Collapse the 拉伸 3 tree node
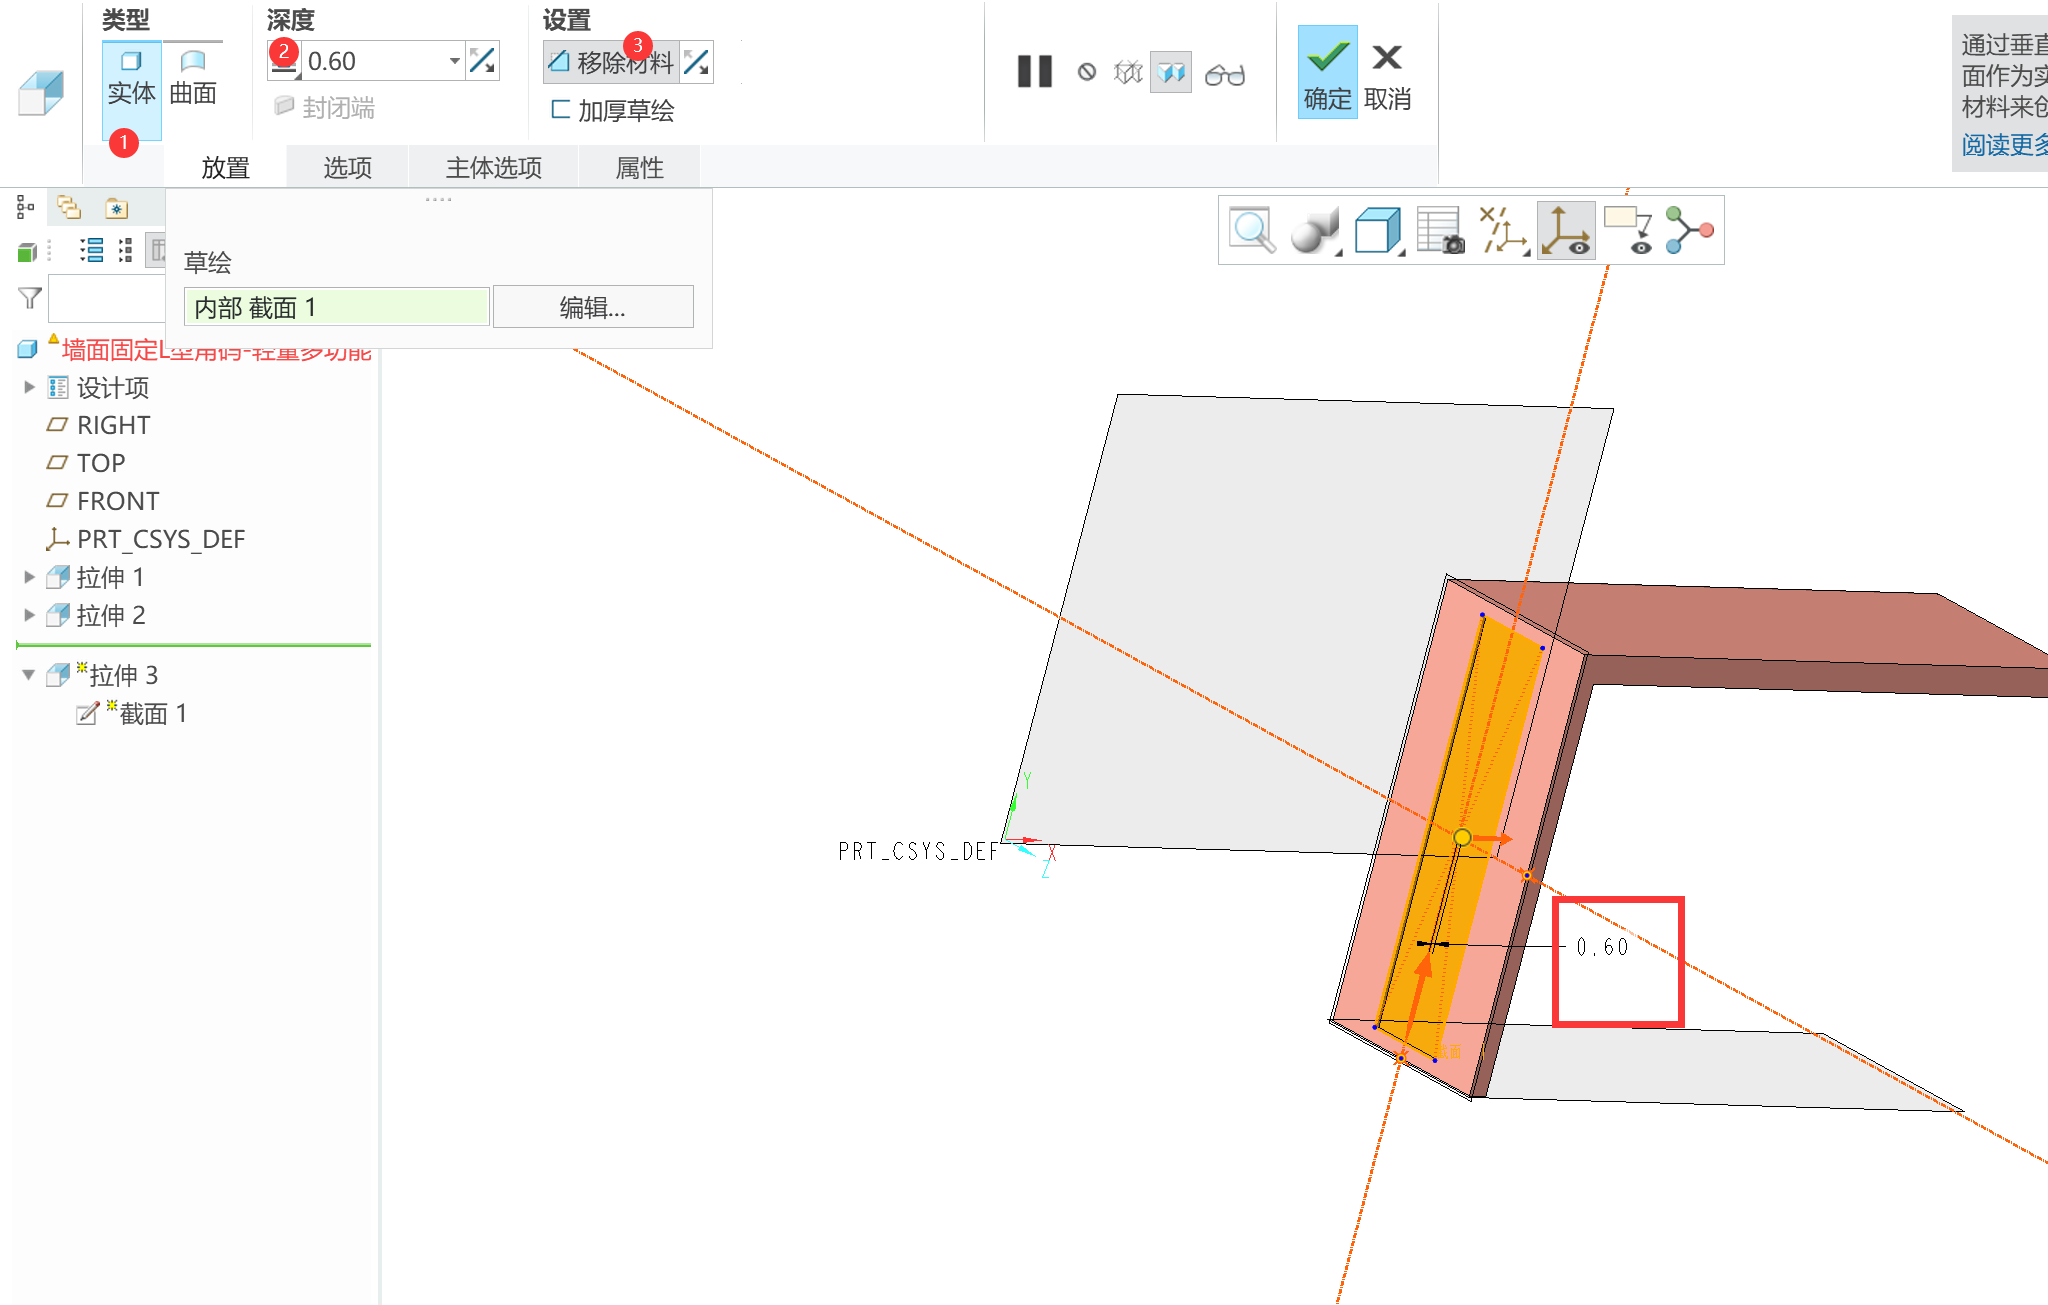The height and width of the screenshot is (1305, 2048). pyautogui.click(x=29, y=675)
